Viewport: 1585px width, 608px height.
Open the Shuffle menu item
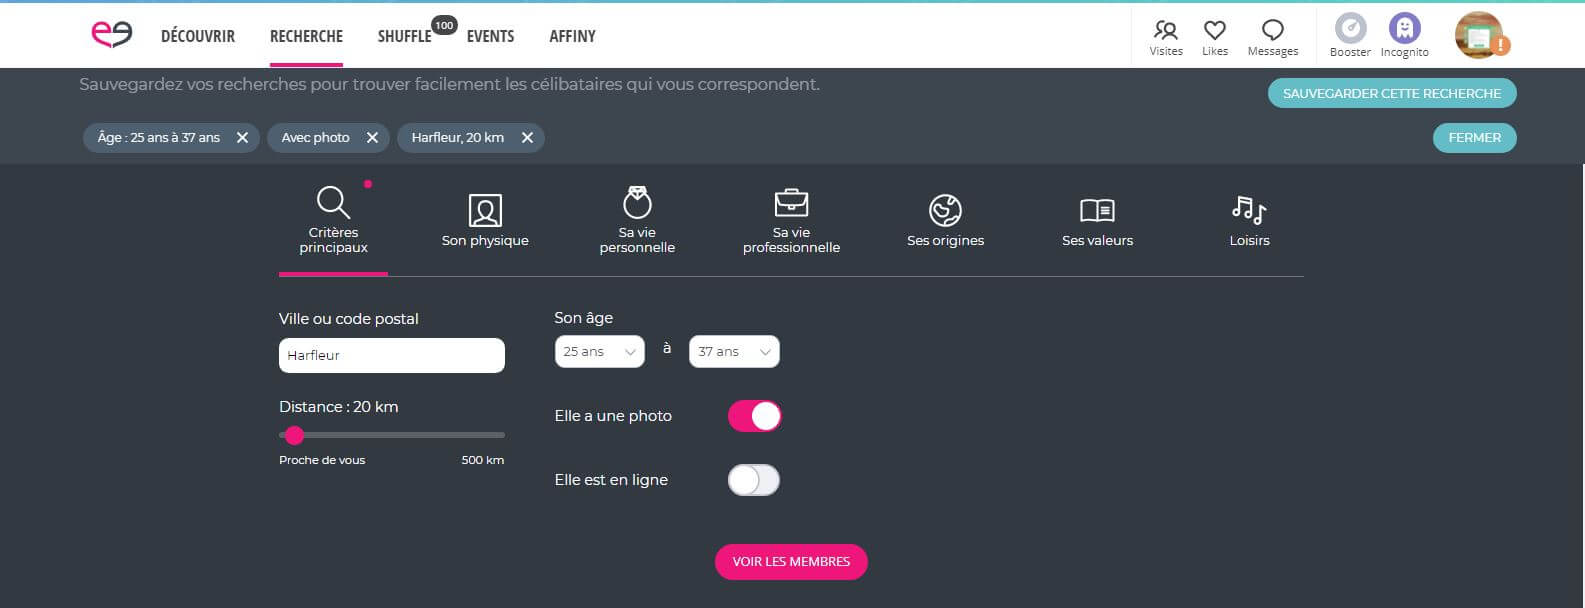[404, 36]
